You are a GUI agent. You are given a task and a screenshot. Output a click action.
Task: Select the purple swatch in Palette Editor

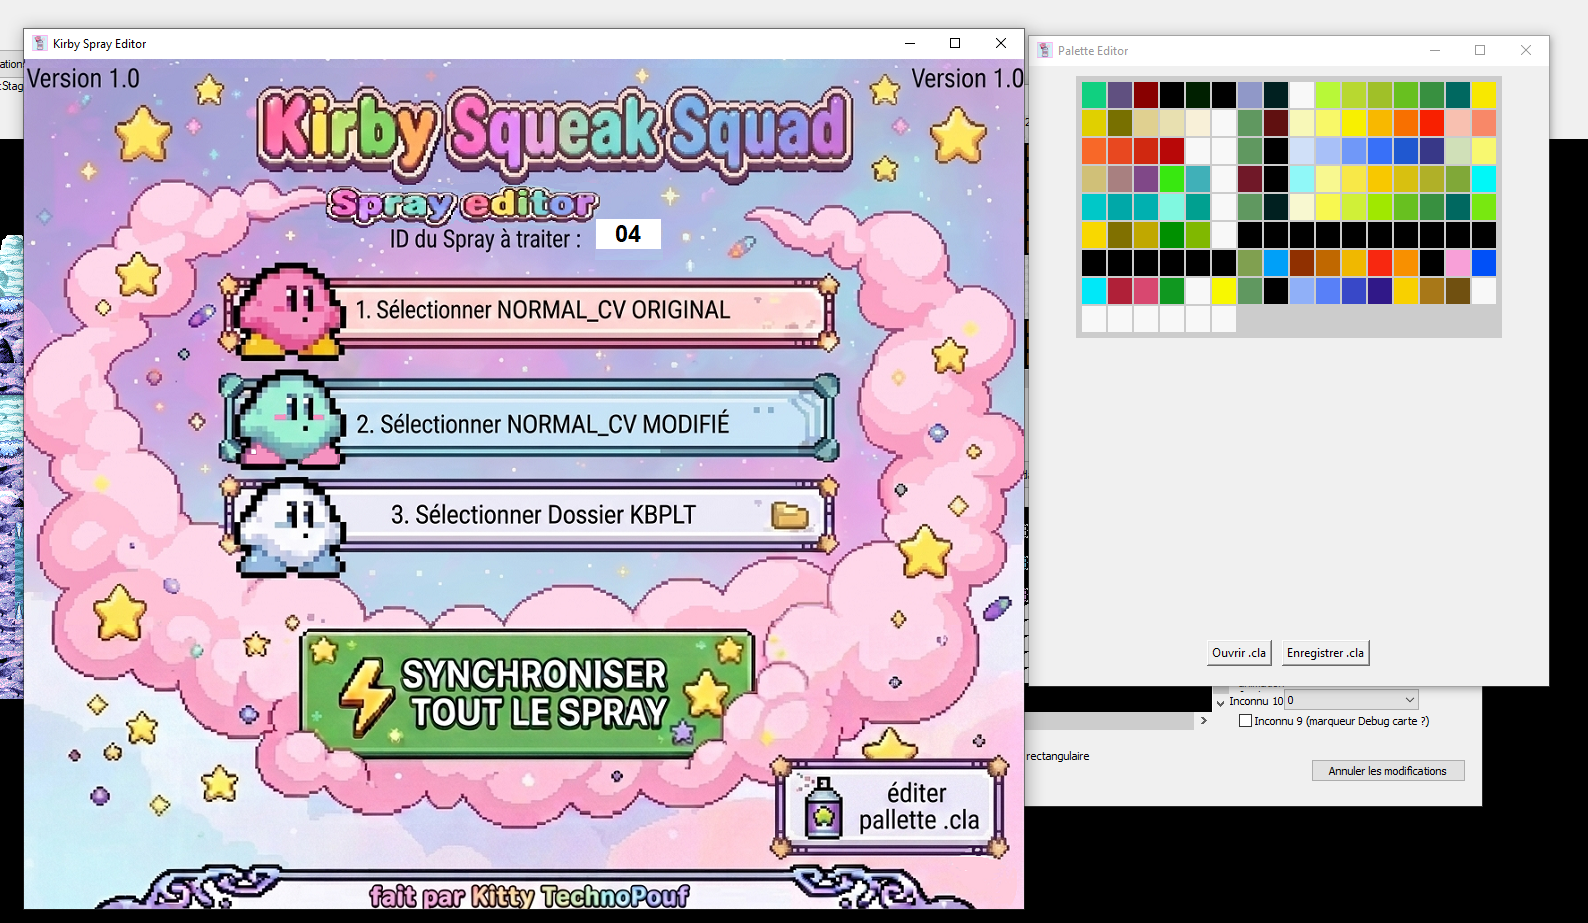1146,179
